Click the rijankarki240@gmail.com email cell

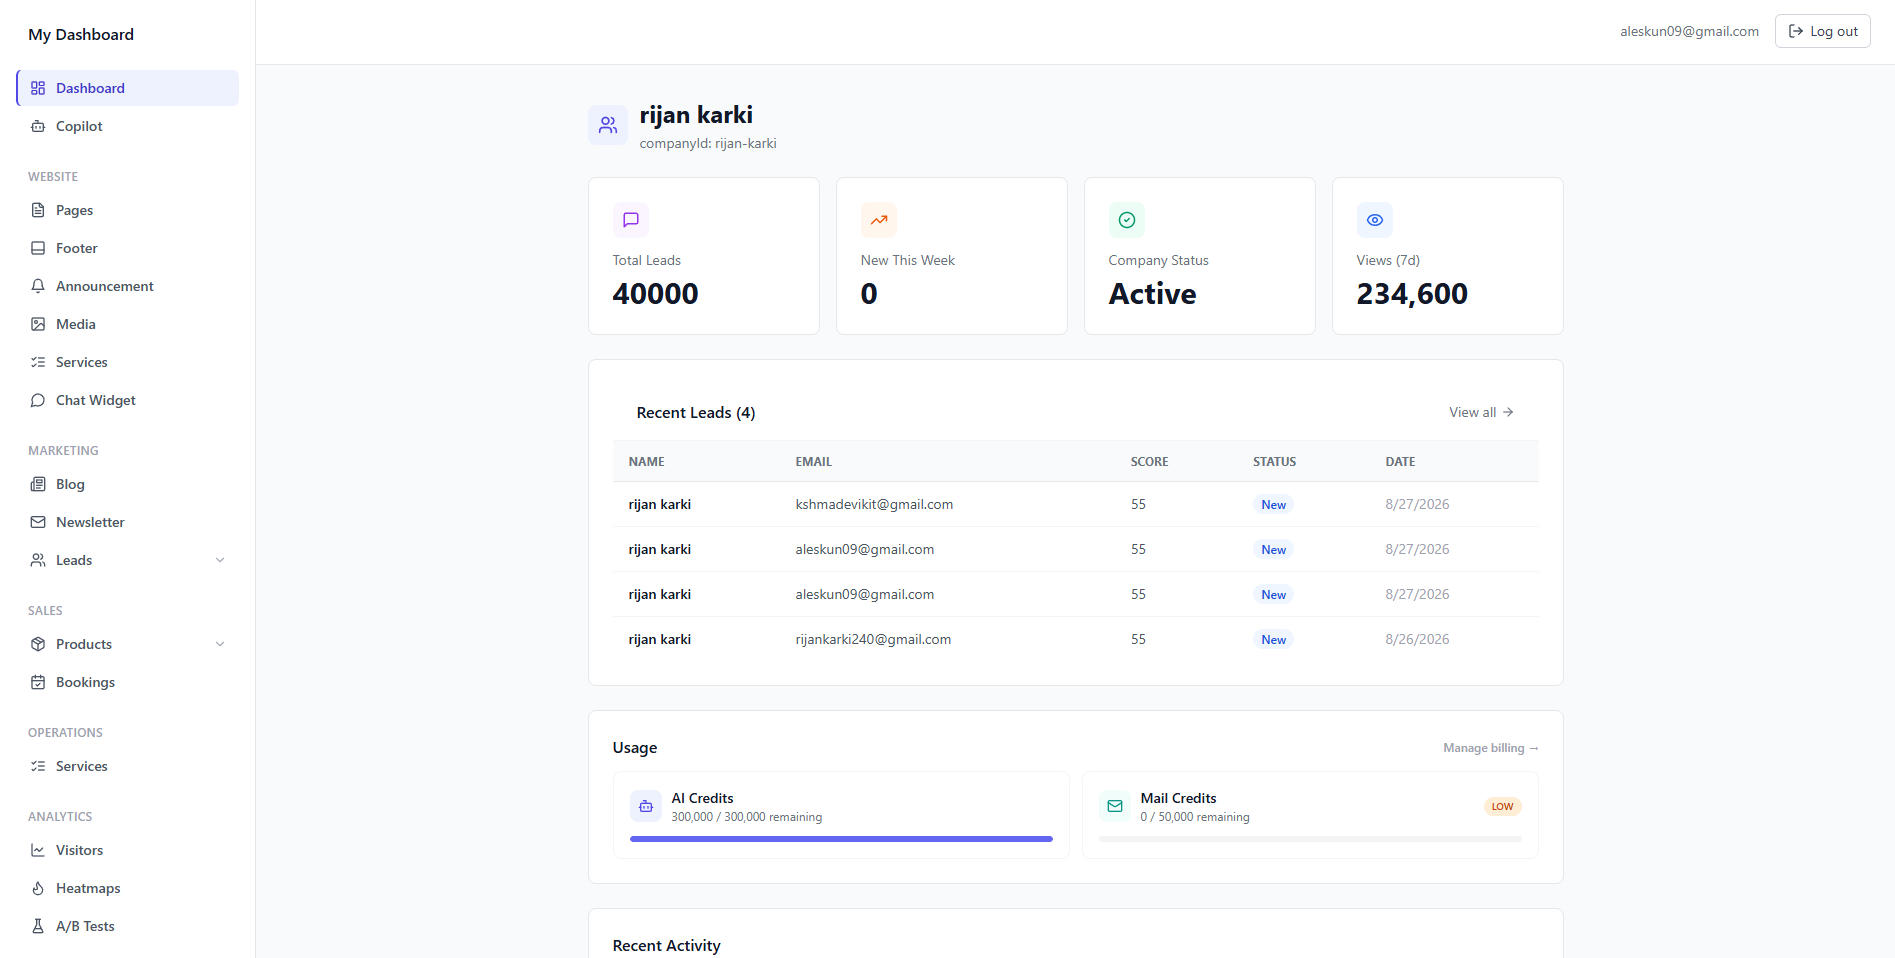click(873, 639)
